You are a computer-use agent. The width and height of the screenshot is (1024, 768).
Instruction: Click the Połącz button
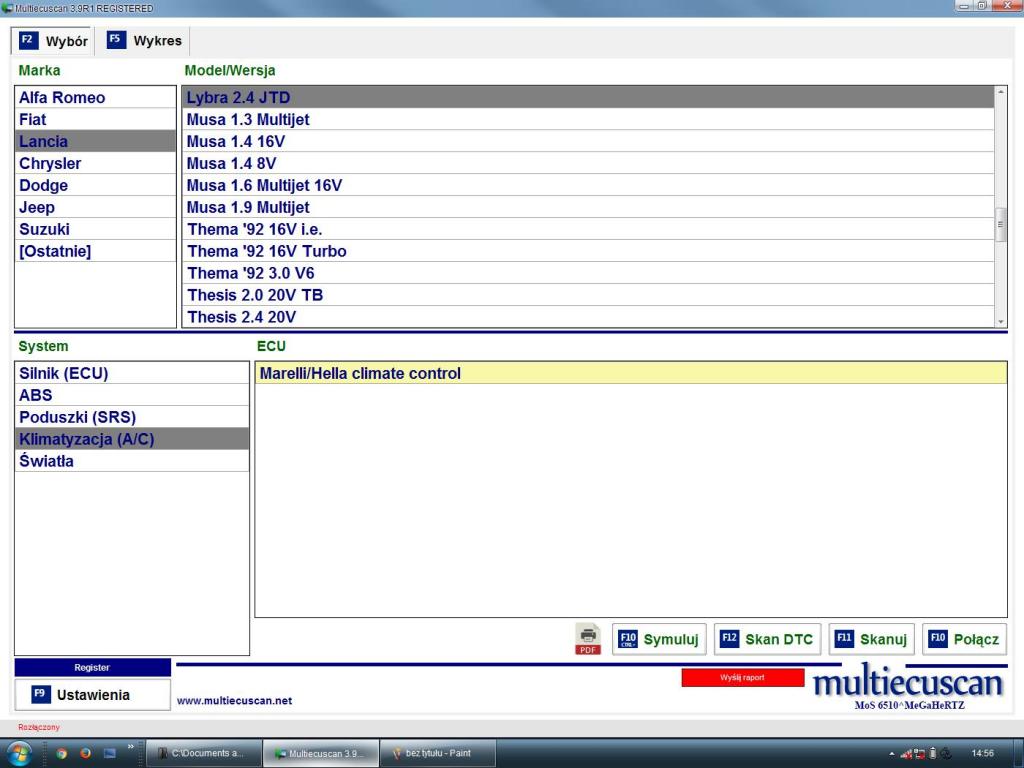pyautogui.click(x=965, y=639)
